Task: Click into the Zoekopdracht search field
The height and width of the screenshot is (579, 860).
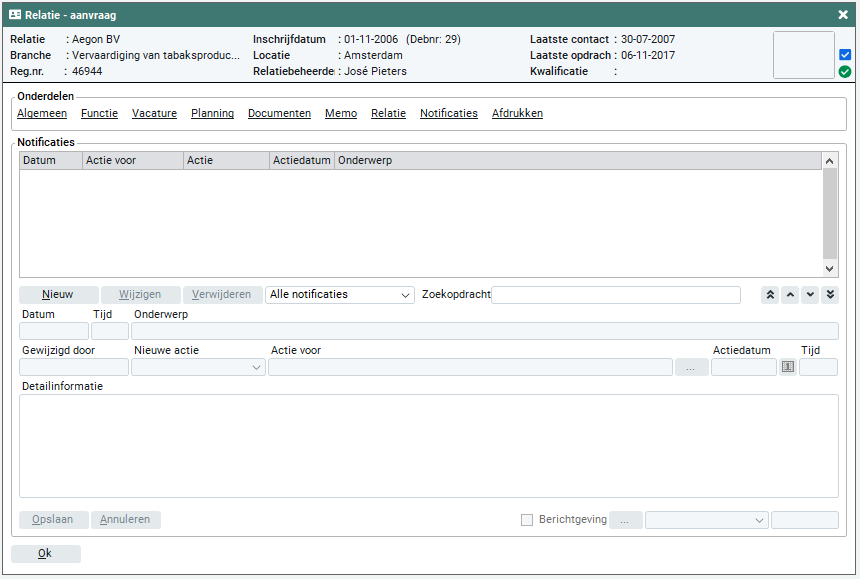Action: pos(616,295)
